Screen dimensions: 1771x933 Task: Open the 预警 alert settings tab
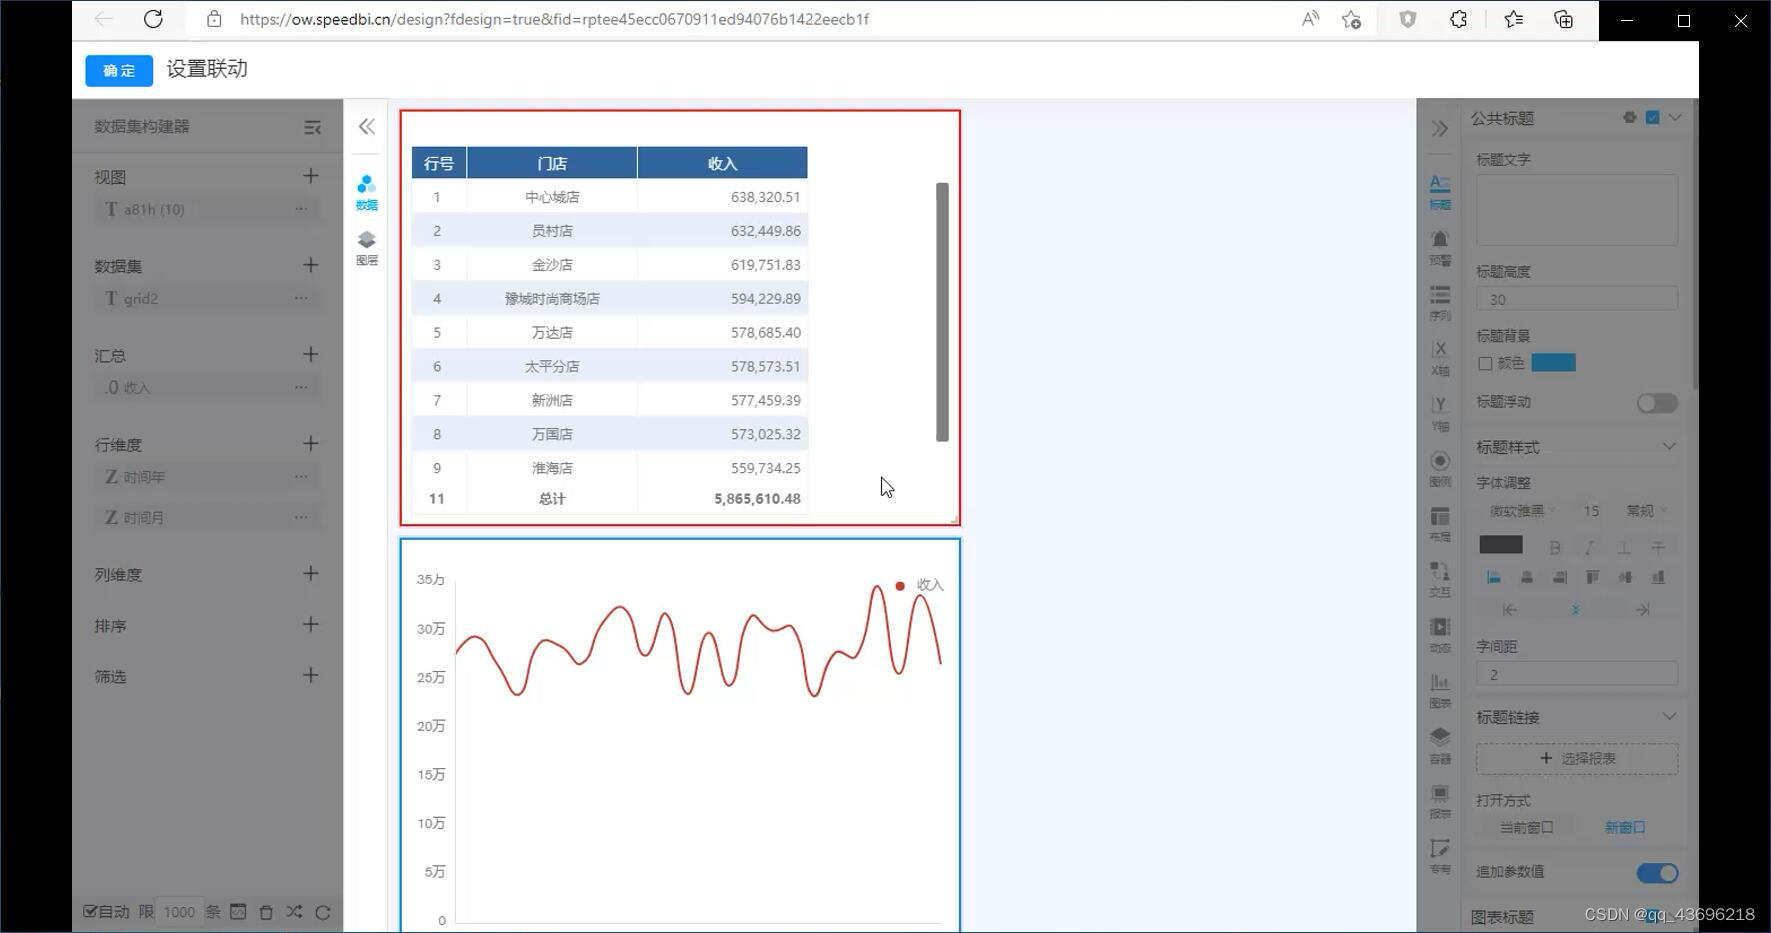click(1440, 248)
